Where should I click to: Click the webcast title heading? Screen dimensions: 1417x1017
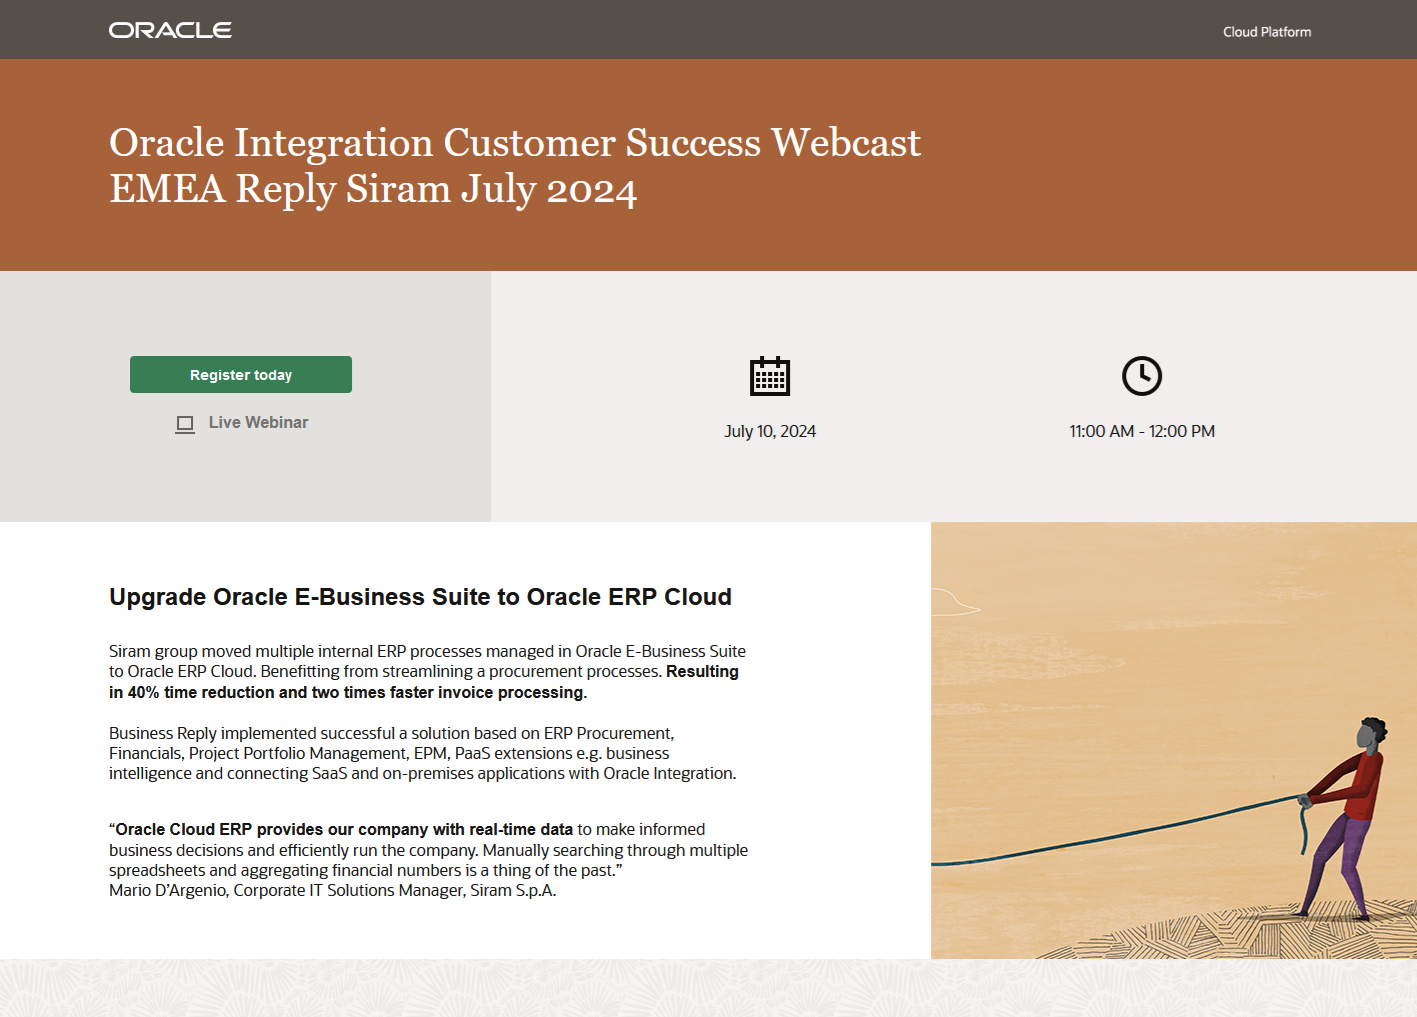(x=514, y=165)
